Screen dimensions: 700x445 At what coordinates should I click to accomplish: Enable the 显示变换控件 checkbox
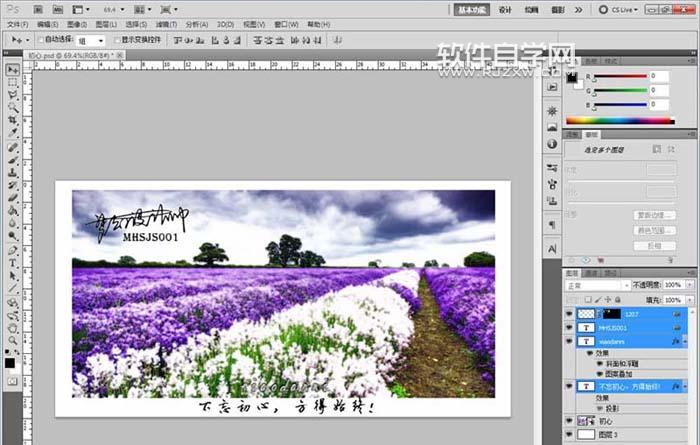(x=117, y=40)
